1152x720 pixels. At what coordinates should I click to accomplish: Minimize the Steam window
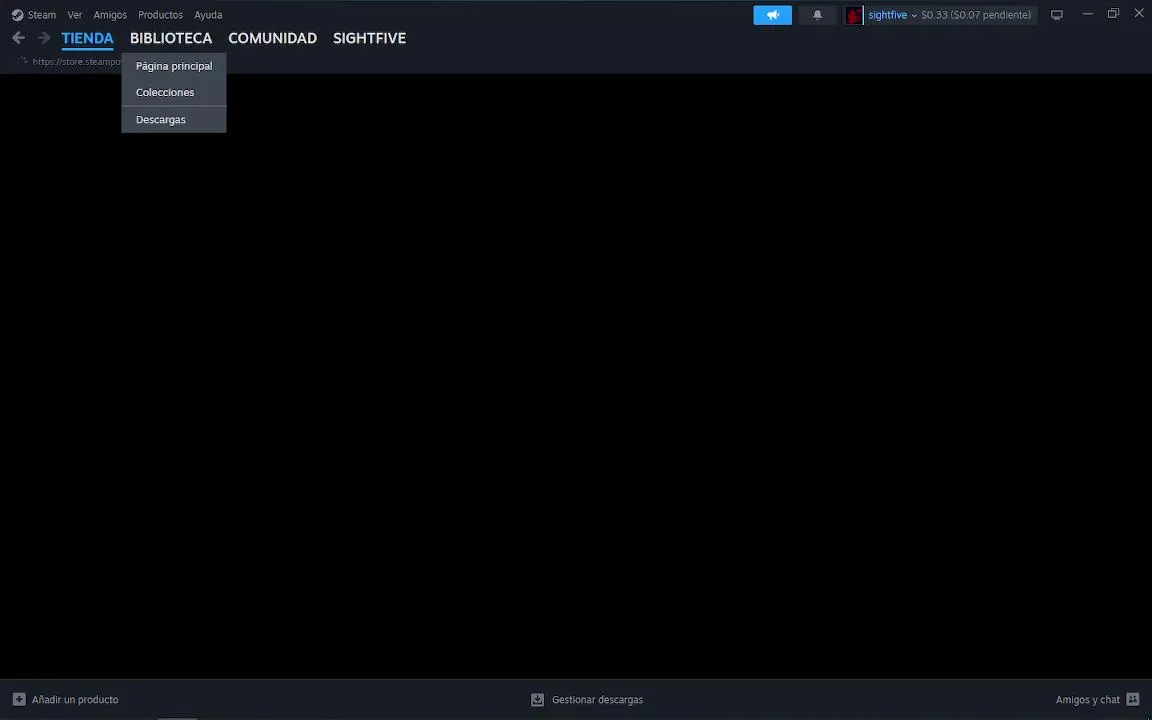[1088, 14]
